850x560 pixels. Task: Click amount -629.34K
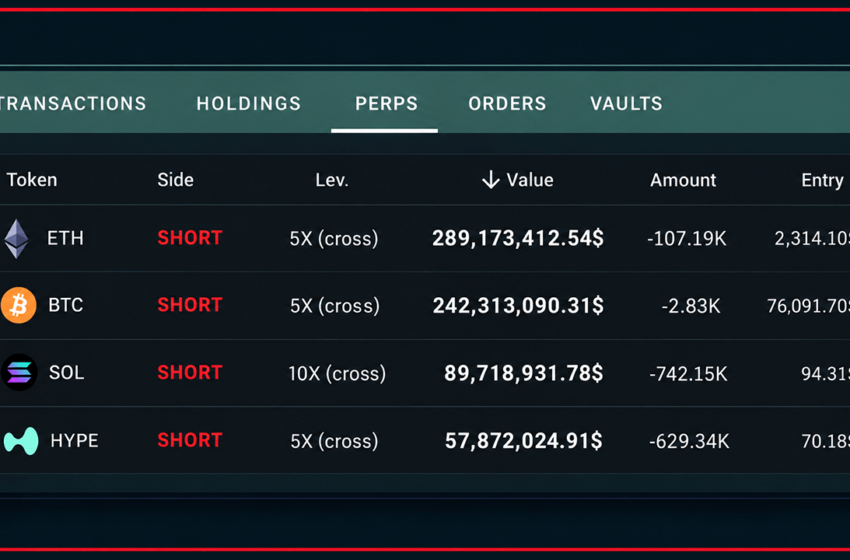click(690, 441)
